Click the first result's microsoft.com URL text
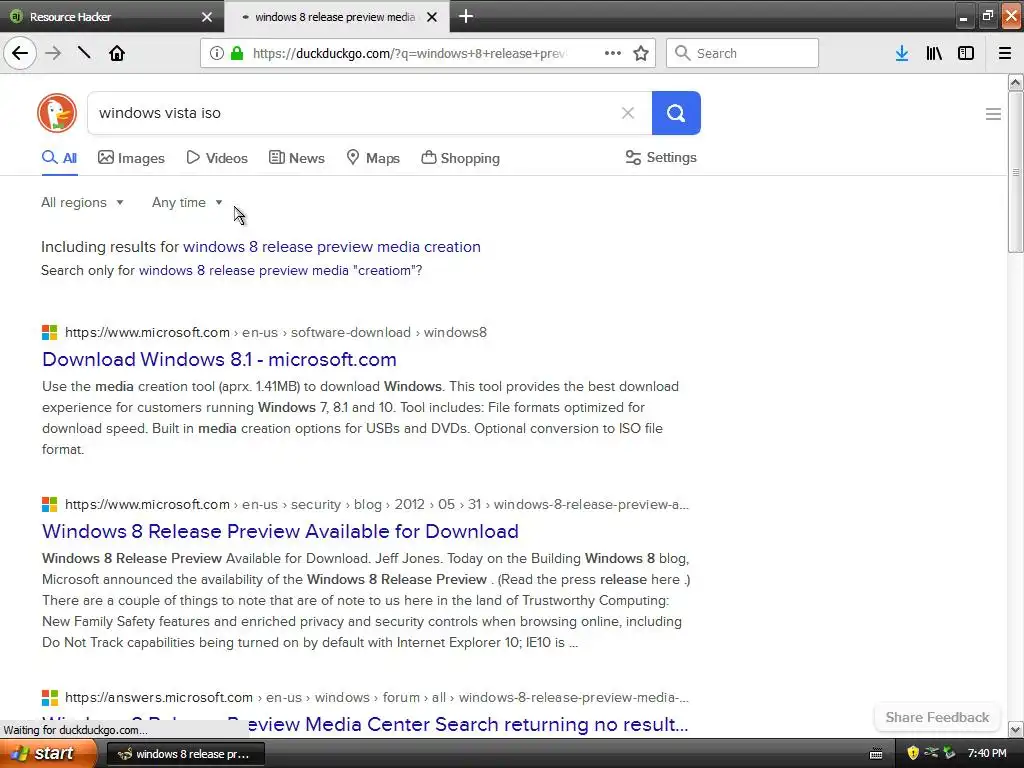The width and height of the screenshot is (1024, 768). 148,332
